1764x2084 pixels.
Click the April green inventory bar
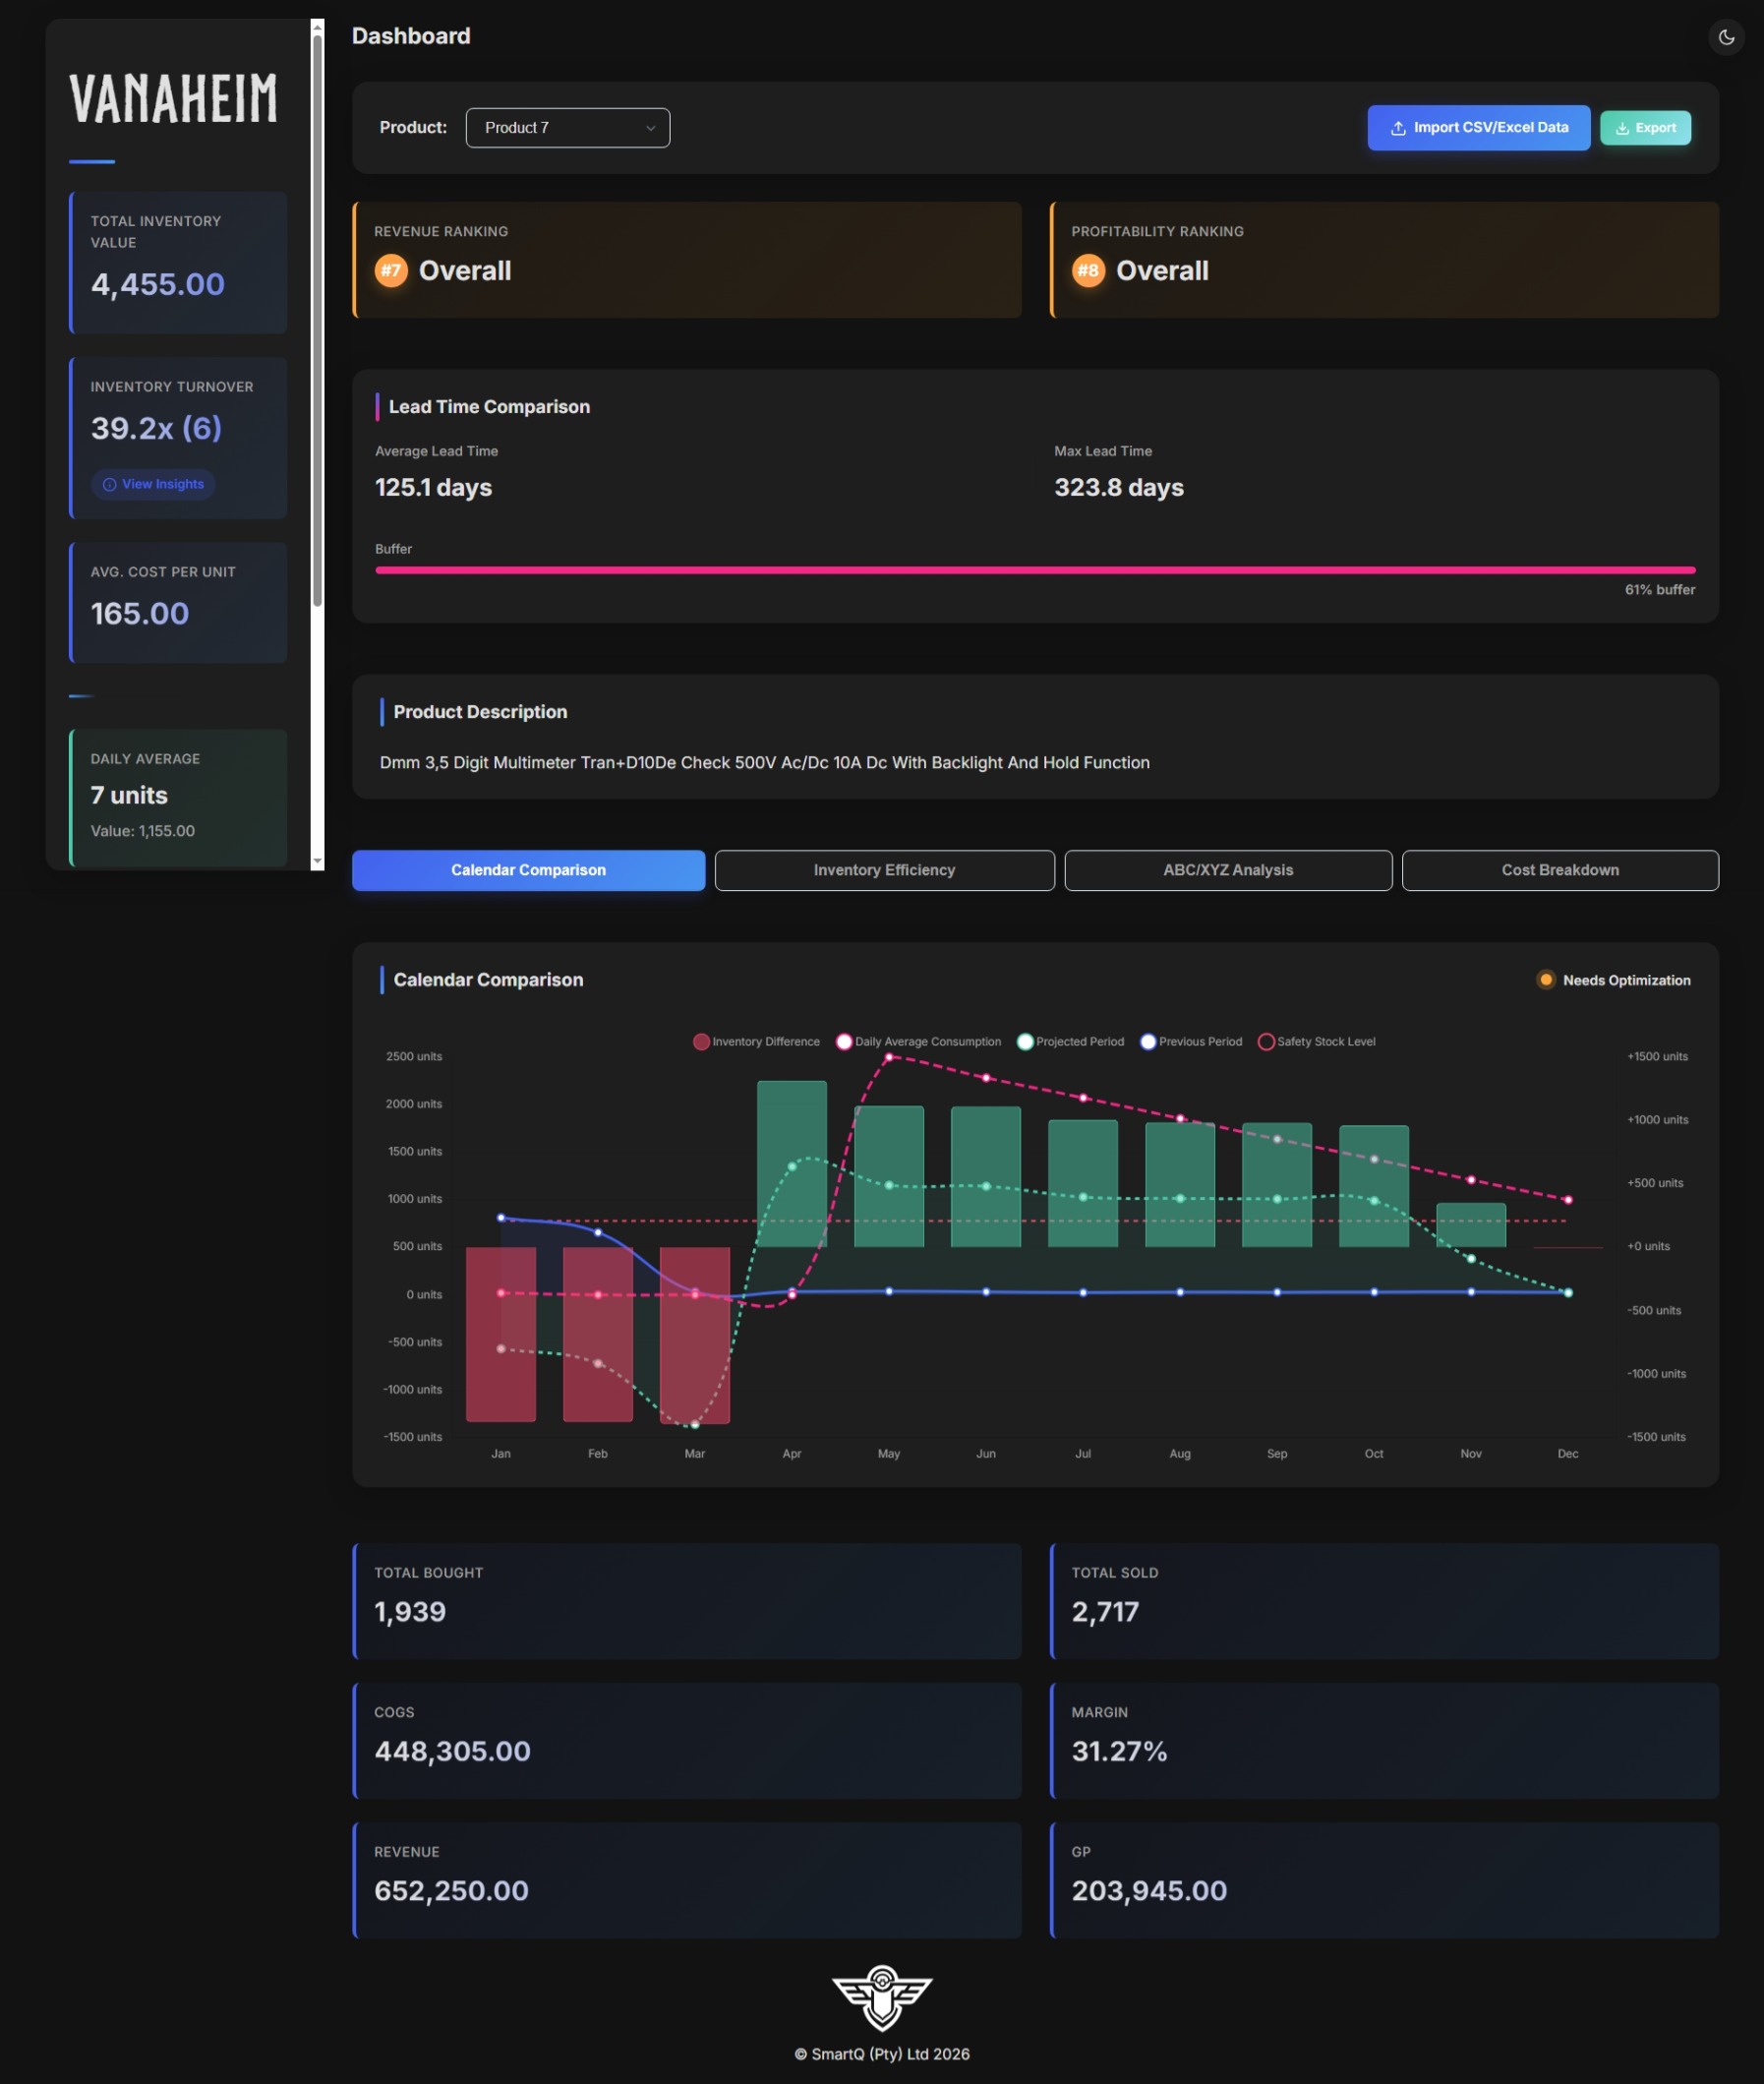pos(792,1164)
